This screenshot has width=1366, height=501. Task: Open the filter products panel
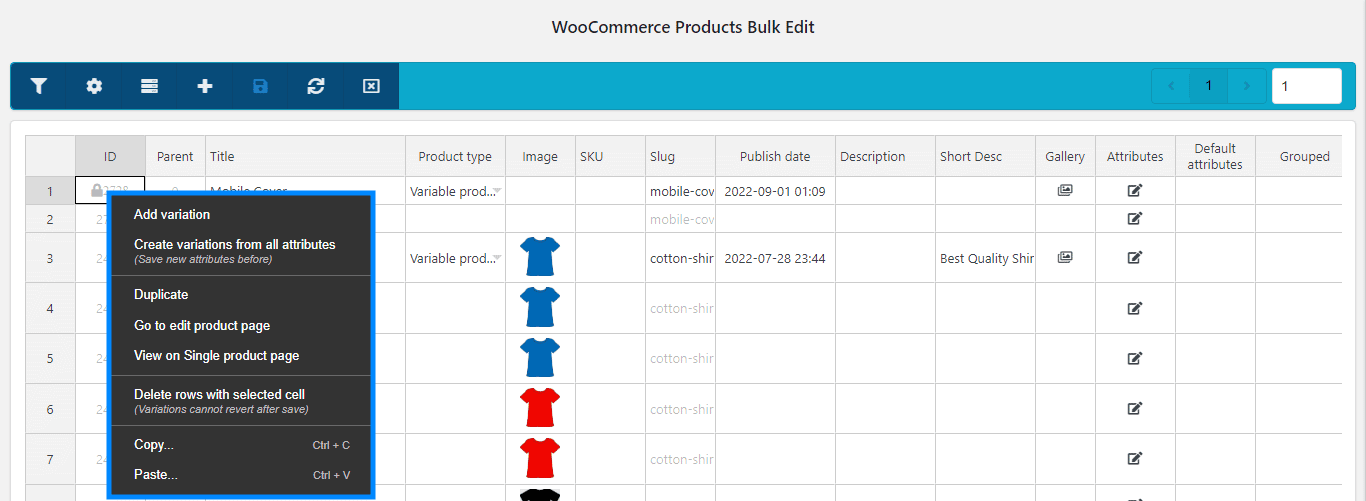38,86
